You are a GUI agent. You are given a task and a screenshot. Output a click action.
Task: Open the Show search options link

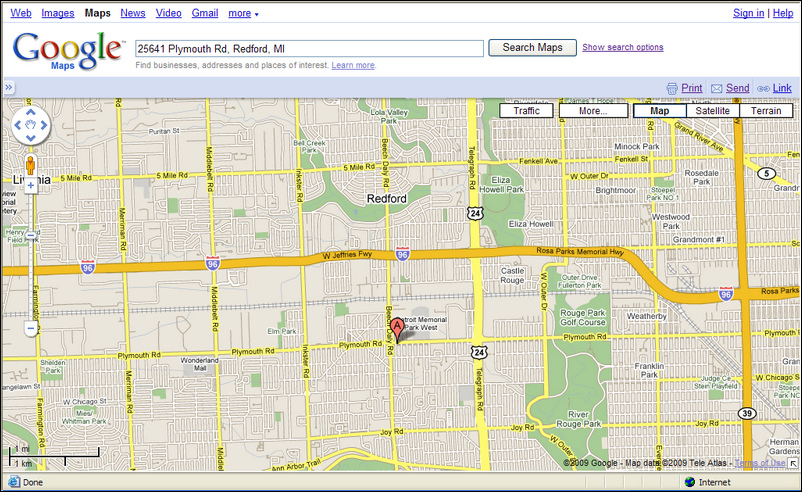[x=622, y=47]
